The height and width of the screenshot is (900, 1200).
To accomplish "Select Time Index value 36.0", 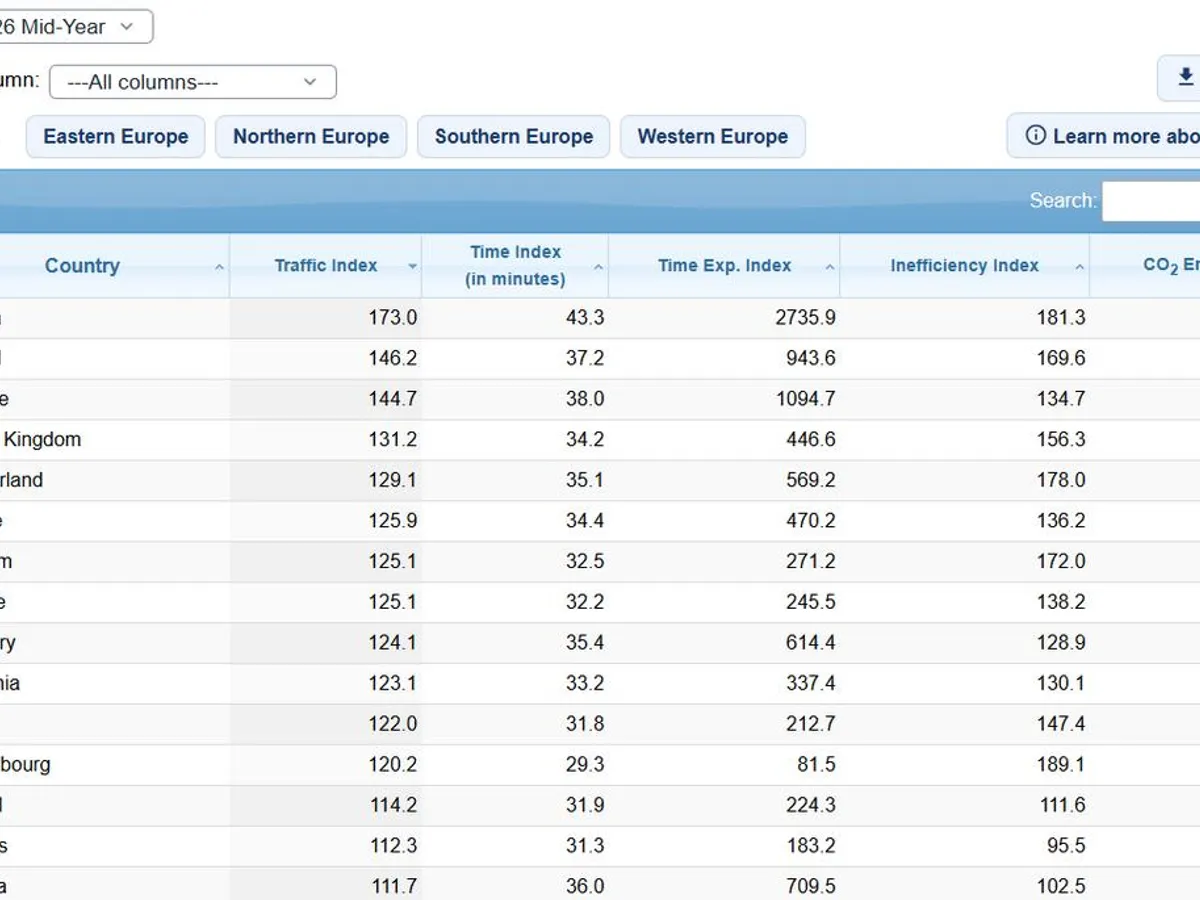I will pos(584,887).
